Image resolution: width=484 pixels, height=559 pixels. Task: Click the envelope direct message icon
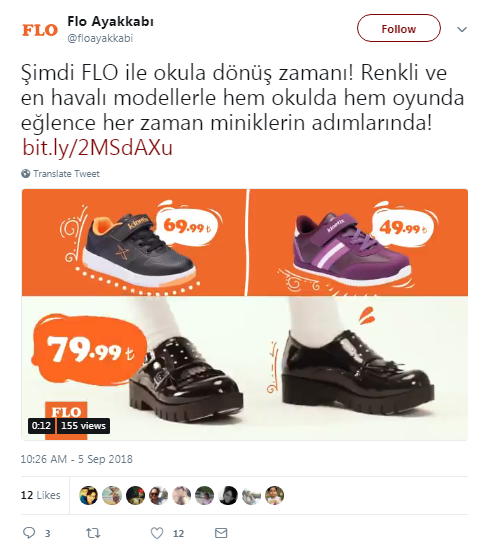point(221,533)
